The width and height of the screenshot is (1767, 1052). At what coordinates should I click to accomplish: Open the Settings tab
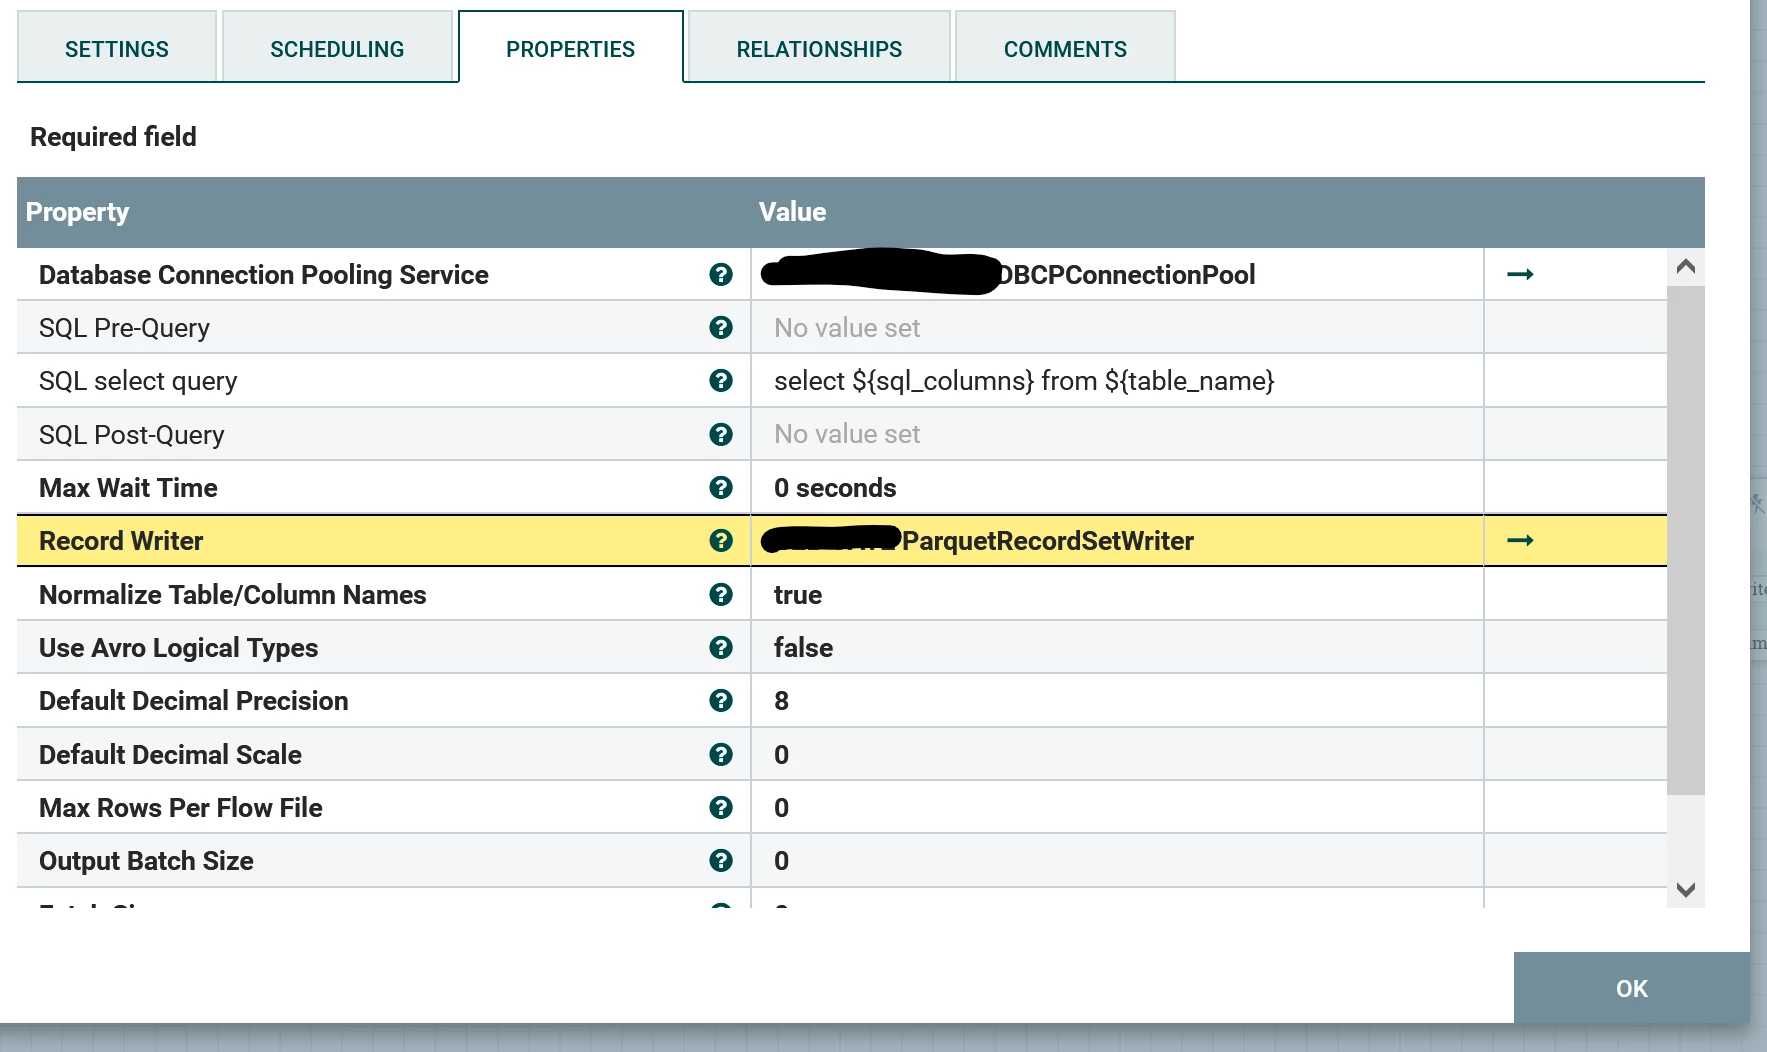[117, 48]
